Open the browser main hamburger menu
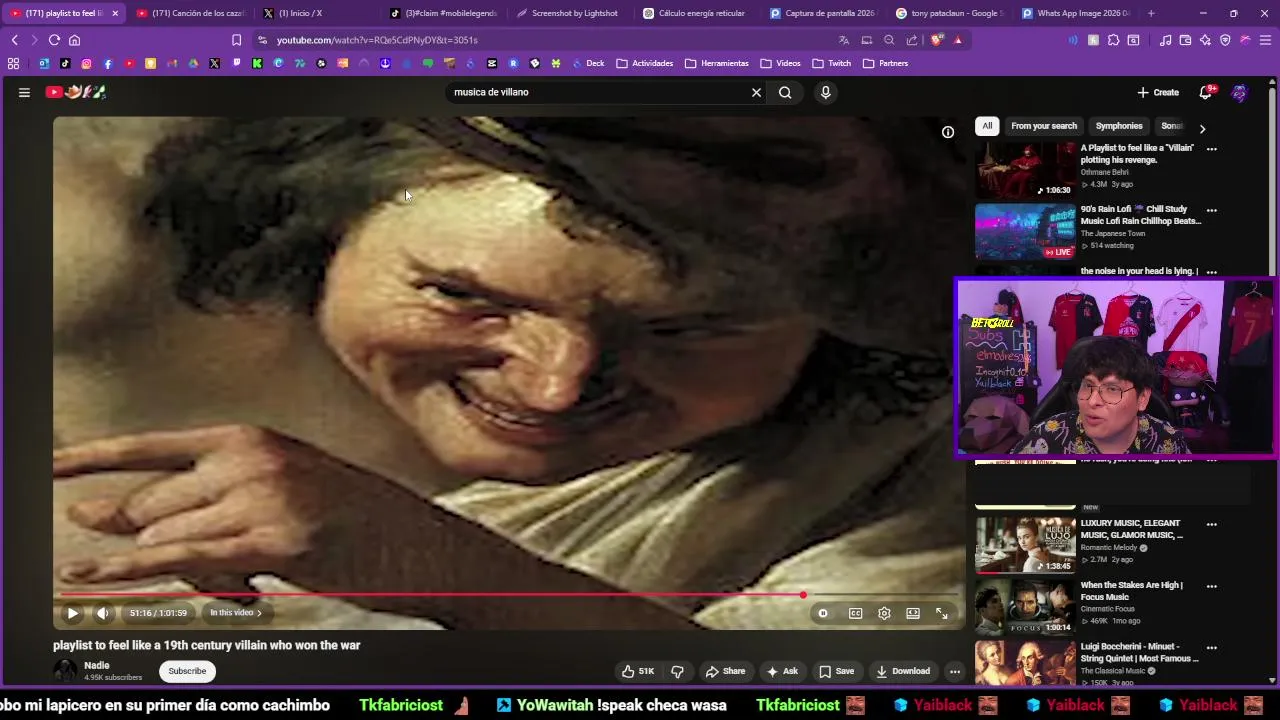This screenshot has height=720, width=1280. [x=1266, y=40]
